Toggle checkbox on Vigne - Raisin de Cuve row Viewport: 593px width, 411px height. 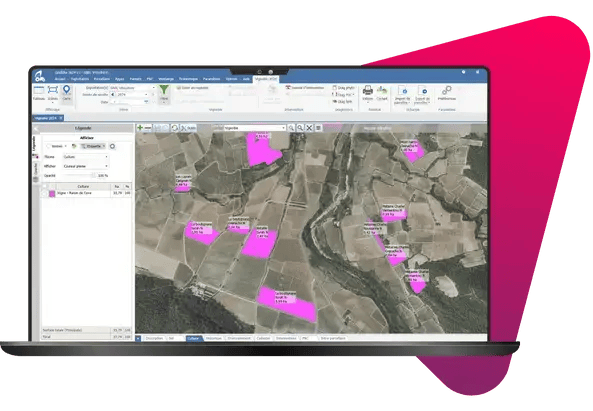point(45,193)
